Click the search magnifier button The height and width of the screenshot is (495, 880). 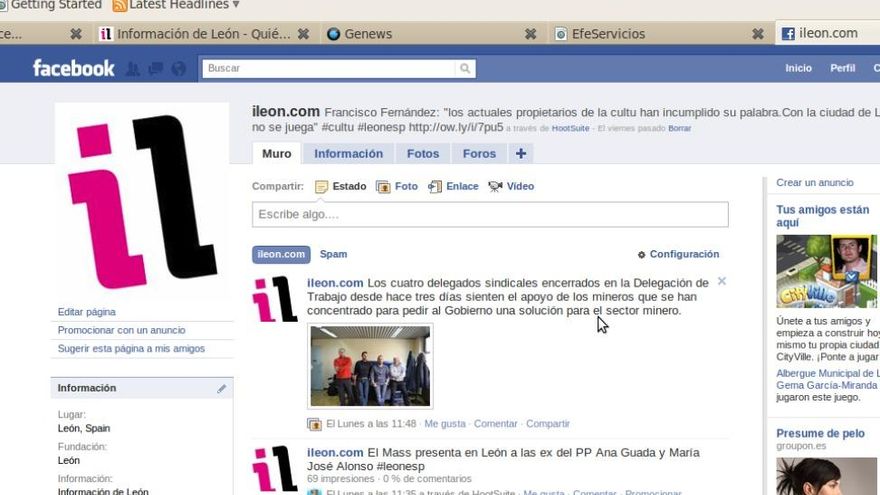point(465,68)
